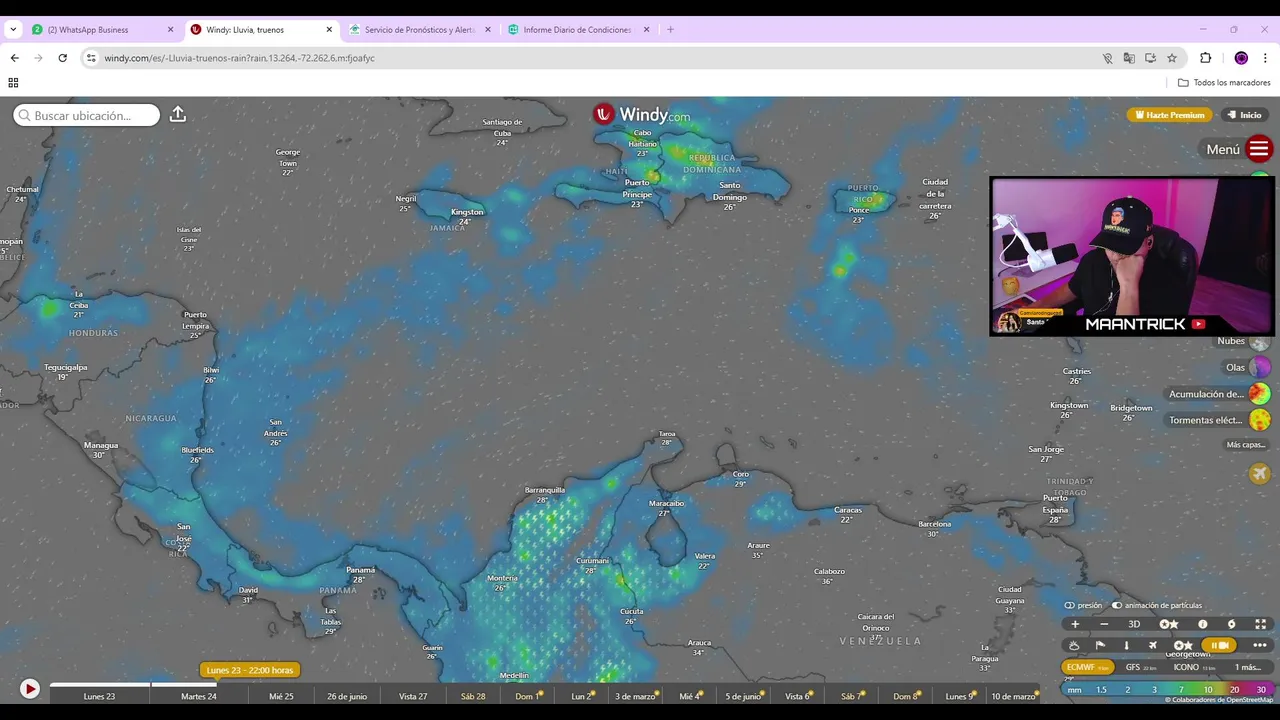The height and width of the screenshot is (720, 1280).
Task: Click the thermometer temperature icon
Action: [1126, 645]
